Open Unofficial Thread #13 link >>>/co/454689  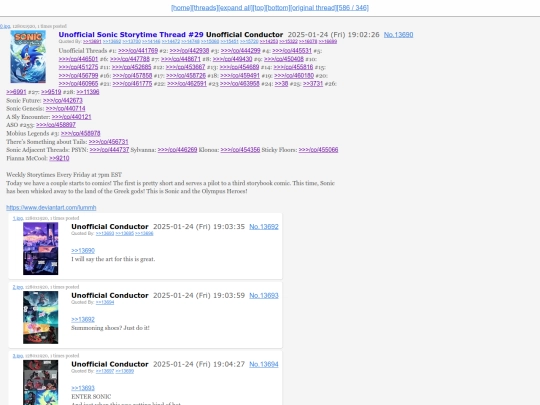pos(239,67)
